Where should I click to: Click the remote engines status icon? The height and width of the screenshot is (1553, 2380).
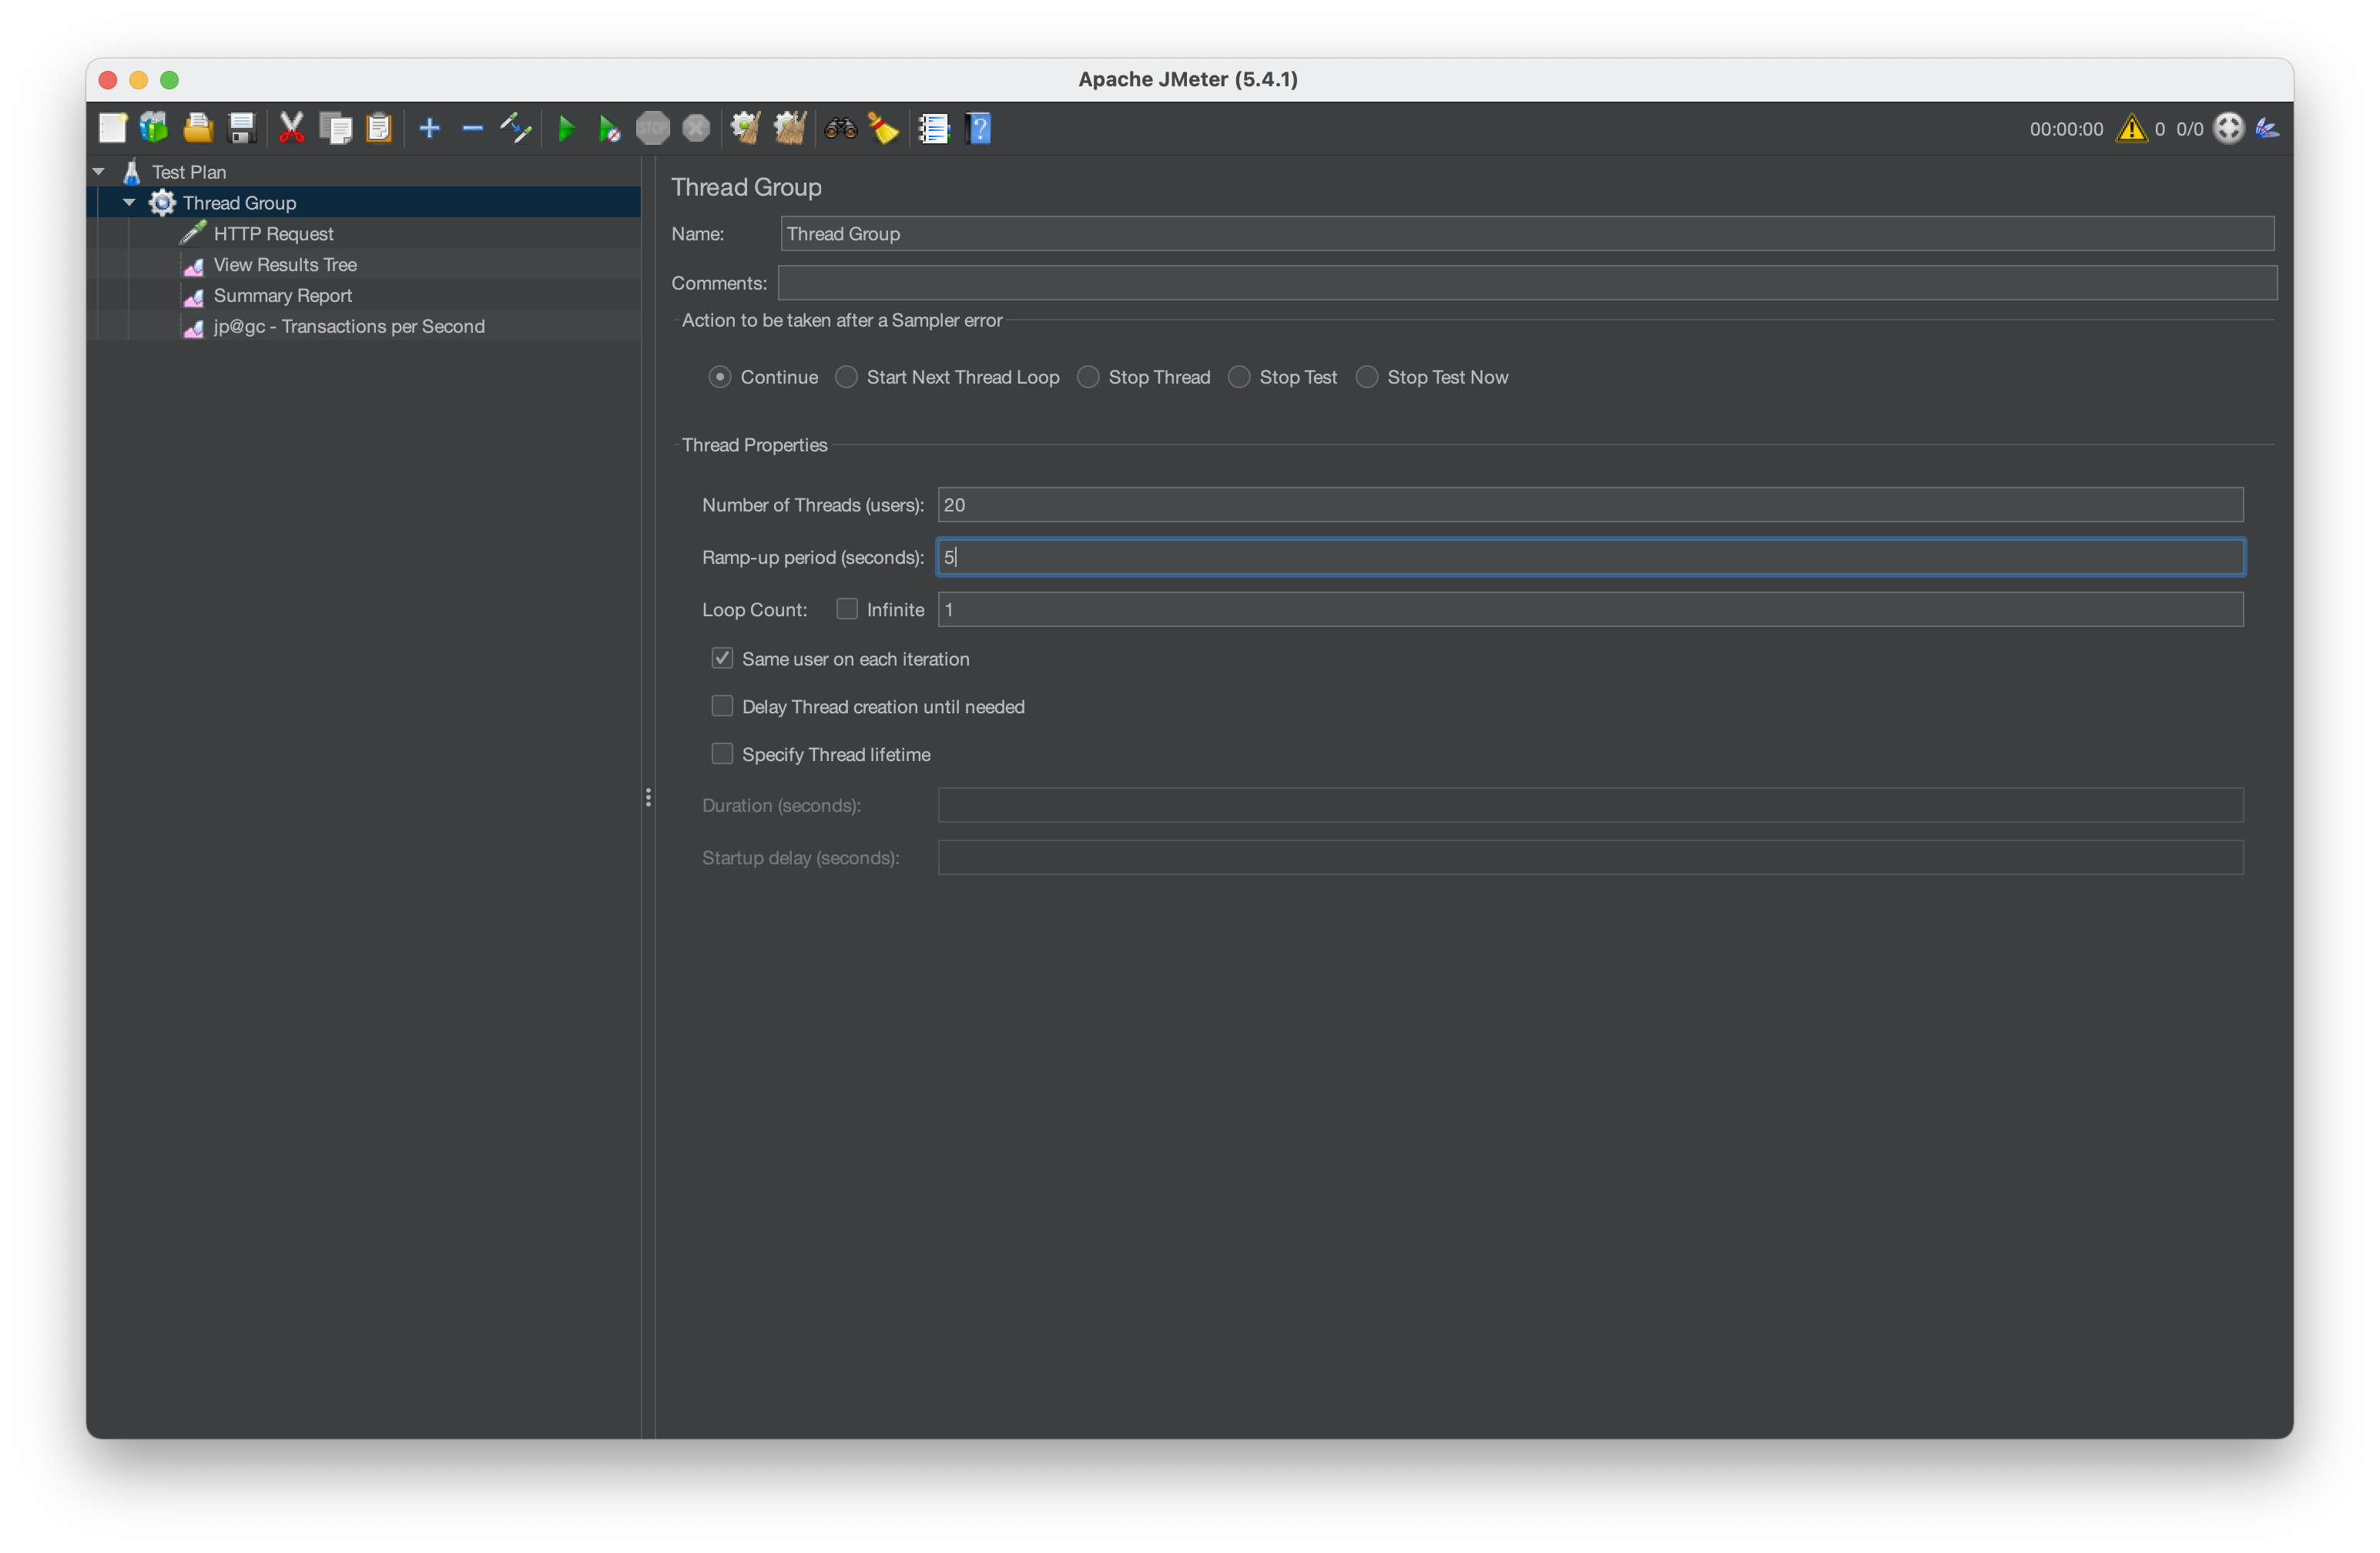[2228, 128]
